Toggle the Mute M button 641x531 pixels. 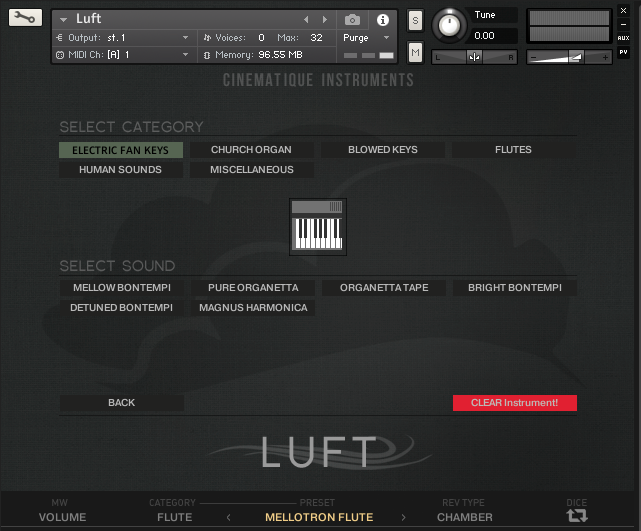click(x=415, y=52)
